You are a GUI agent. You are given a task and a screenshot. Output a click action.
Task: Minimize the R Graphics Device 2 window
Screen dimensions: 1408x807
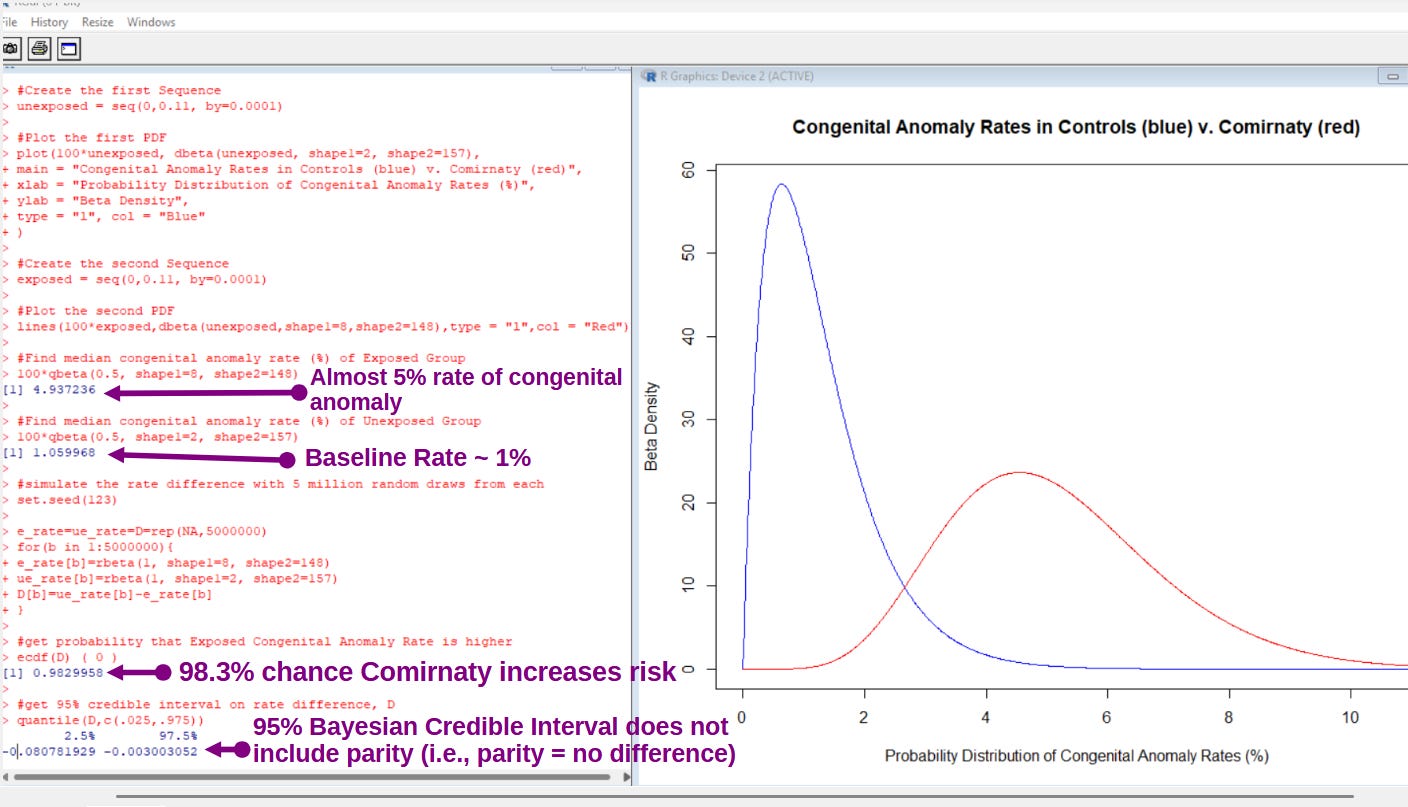coord(1392,76)
